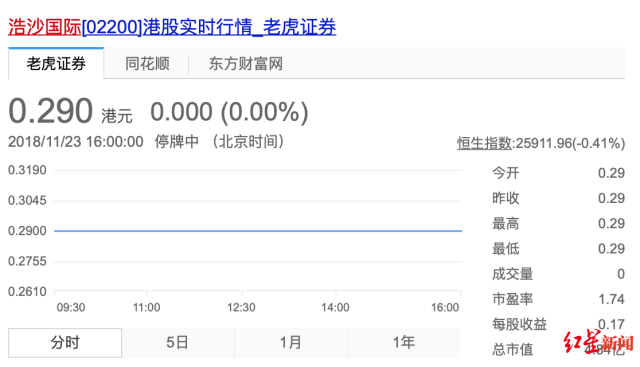640x367 pixels.
Task: Show the 1年 chart range
Action: tap(404, 343)
